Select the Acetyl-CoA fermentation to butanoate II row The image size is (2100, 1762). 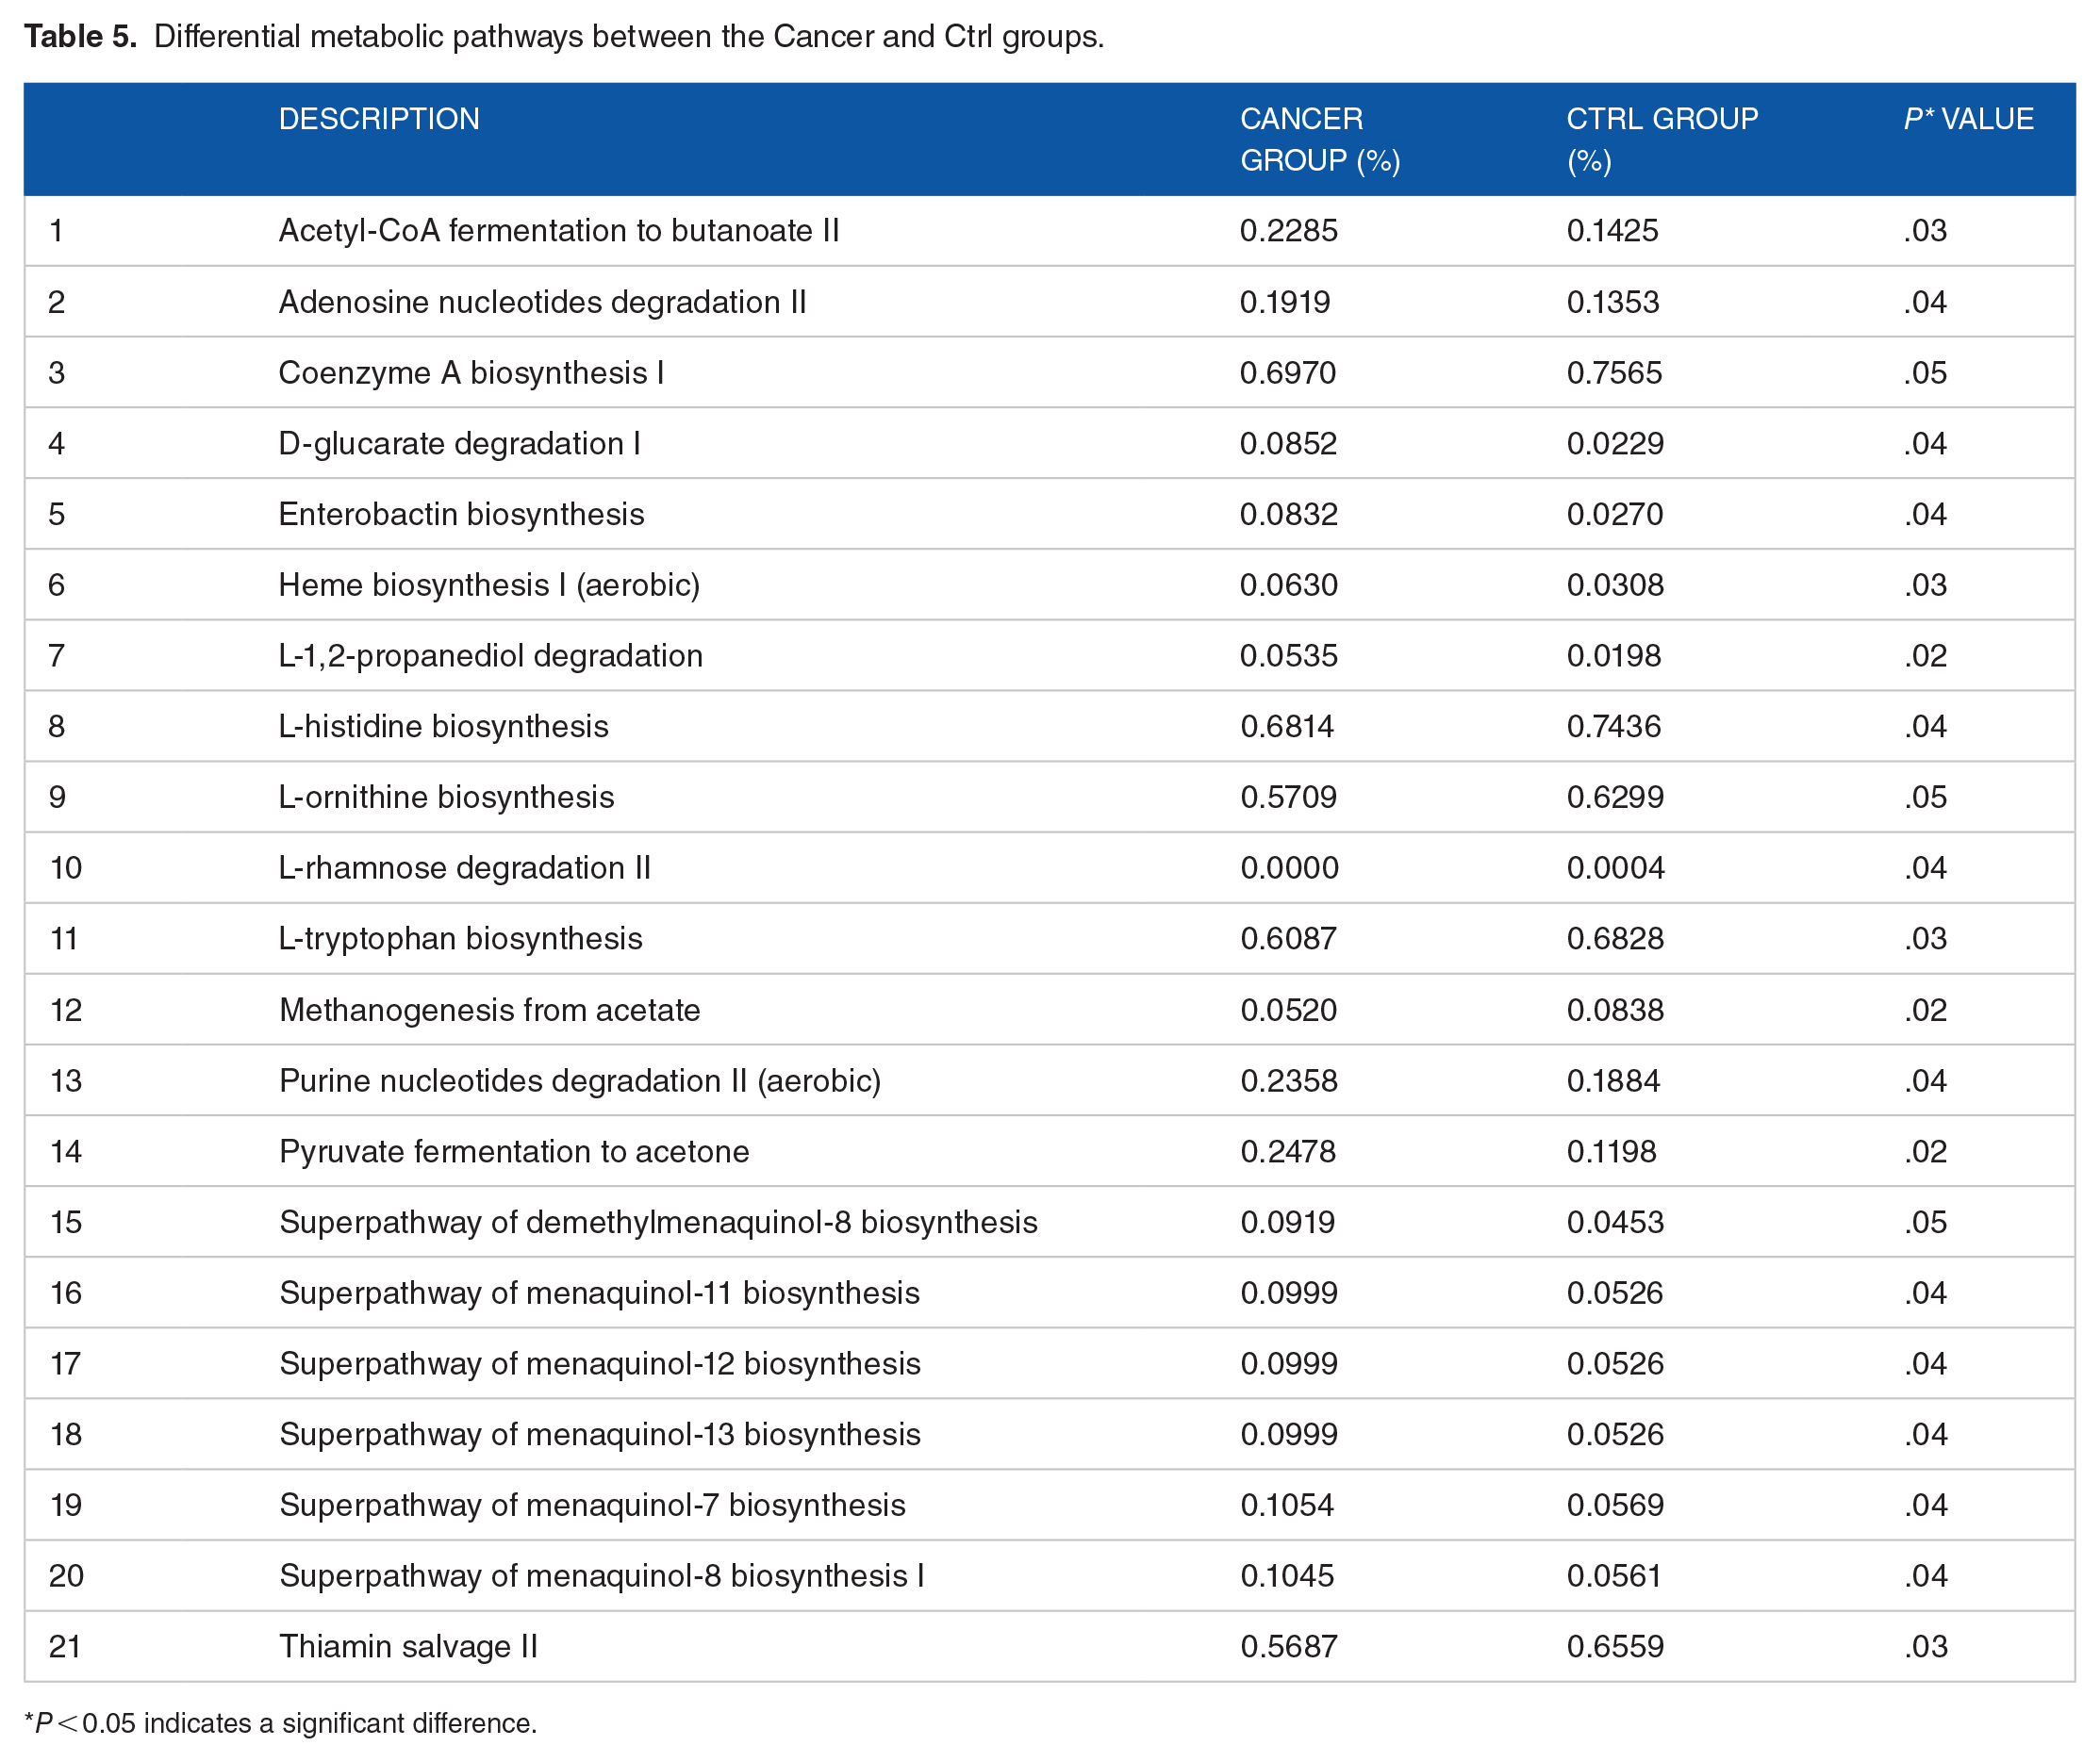point(1050,231)
